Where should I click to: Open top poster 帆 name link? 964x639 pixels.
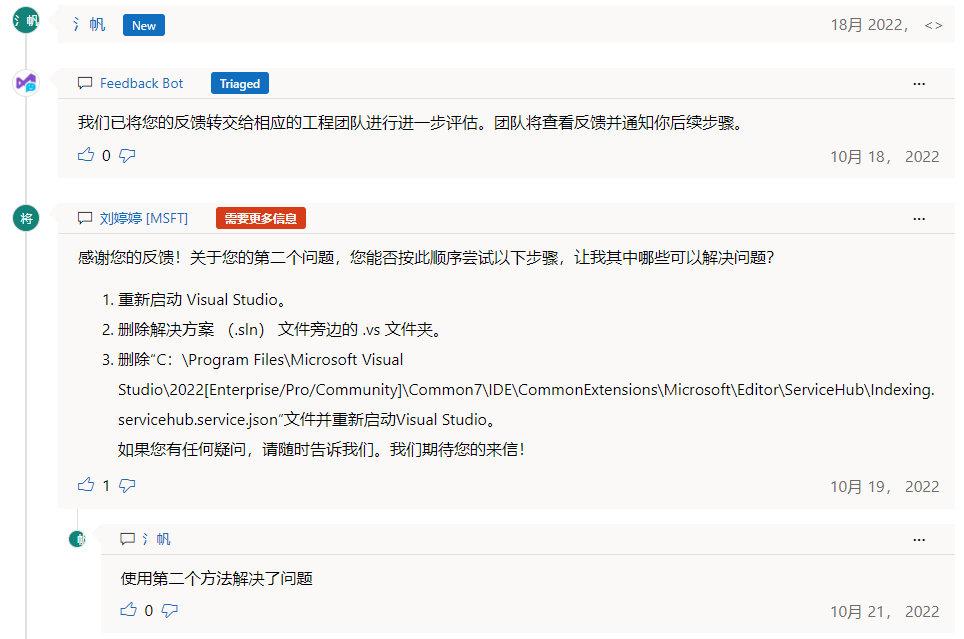pos(89,25)
